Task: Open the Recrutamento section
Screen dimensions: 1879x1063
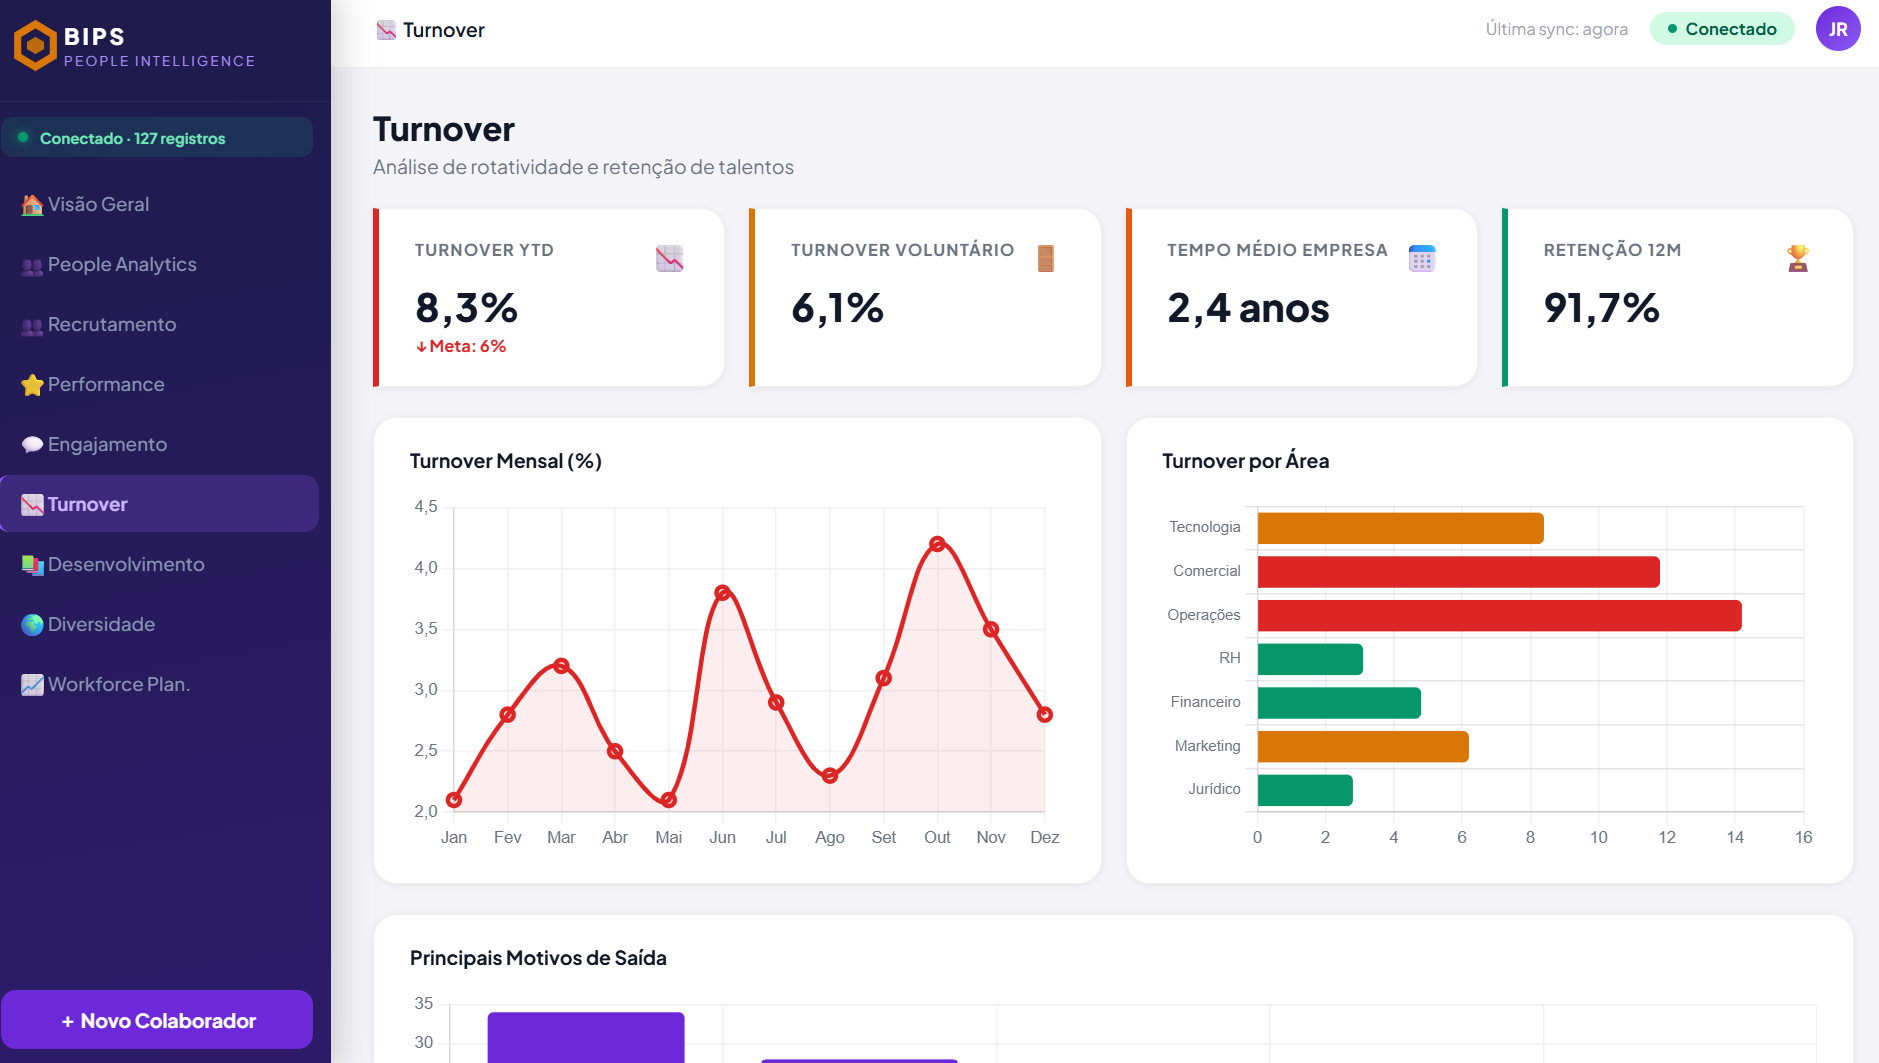Action: coord(160,324)
